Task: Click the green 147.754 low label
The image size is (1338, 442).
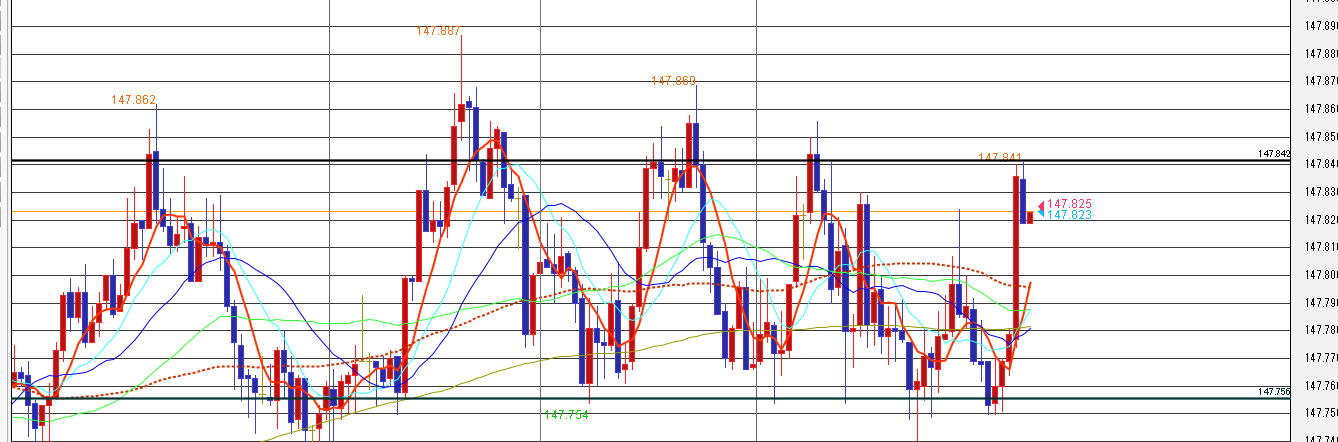Action: coord(566,414)
